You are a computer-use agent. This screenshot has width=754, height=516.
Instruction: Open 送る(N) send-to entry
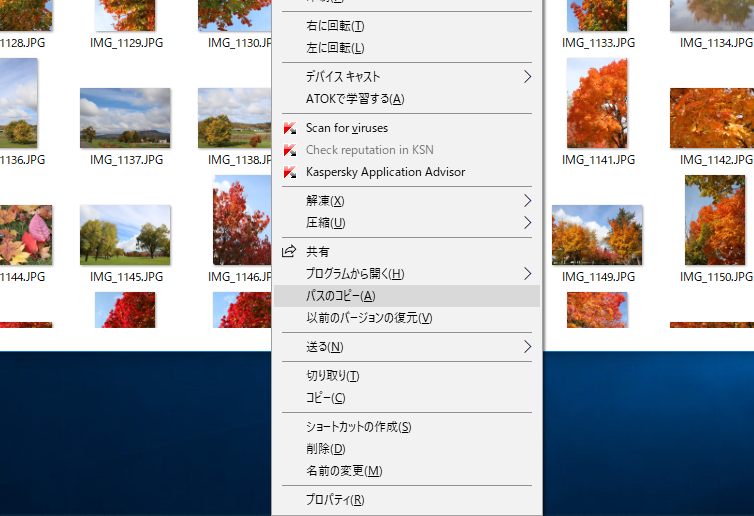(407, 347)
